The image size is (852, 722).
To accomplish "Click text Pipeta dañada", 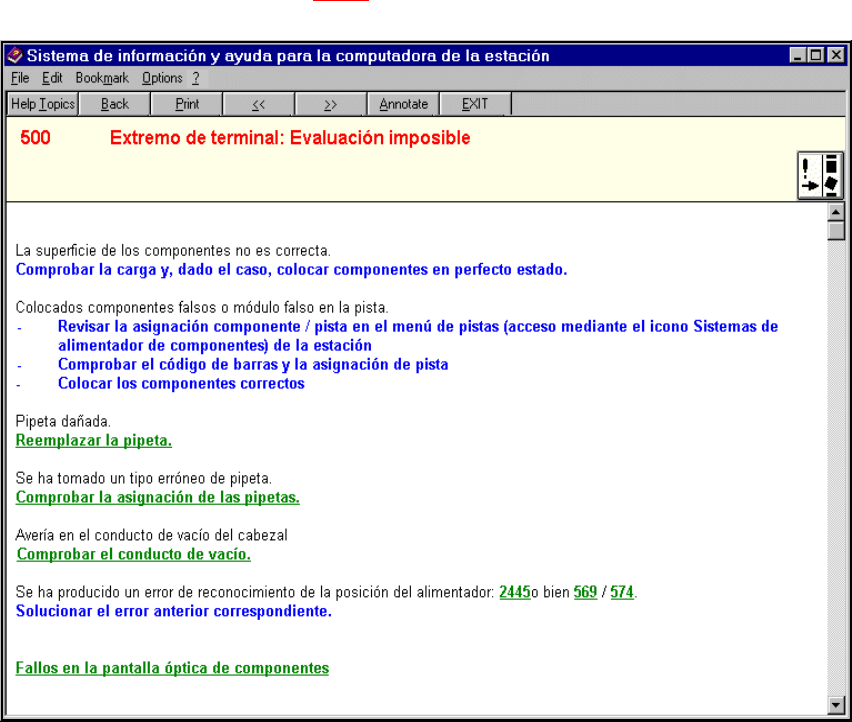I will pos(63,422).
